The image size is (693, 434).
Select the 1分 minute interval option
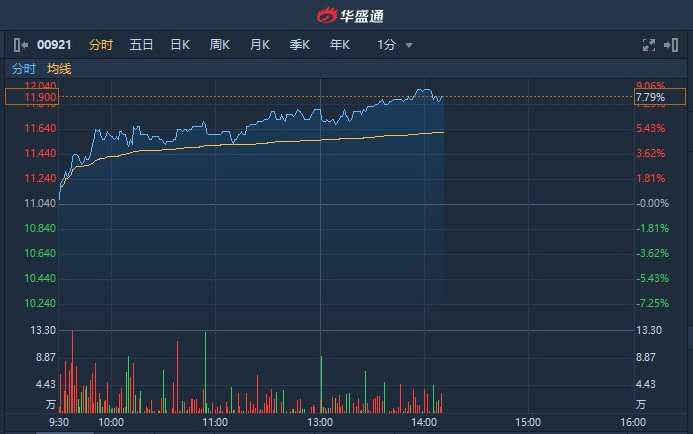[x=387, y=45]
